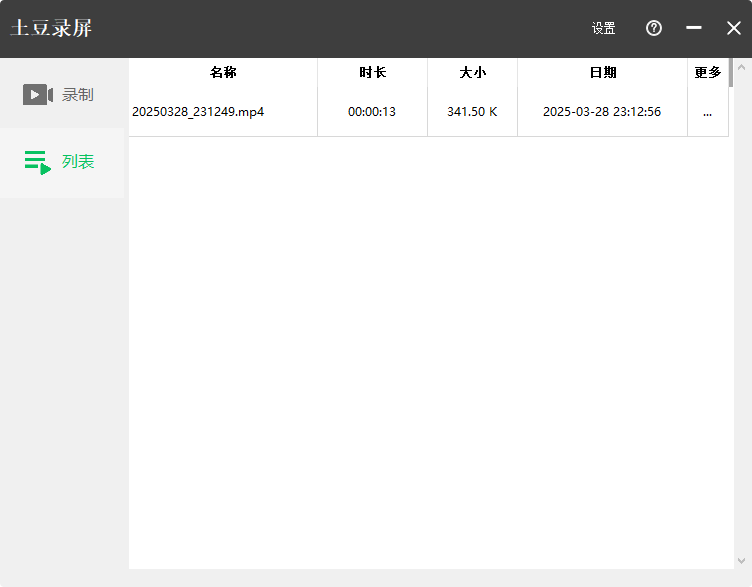Click the size 341.50 K cell
Image resolution: width=752 pixels, height=587 pixels.
[472, 112]
